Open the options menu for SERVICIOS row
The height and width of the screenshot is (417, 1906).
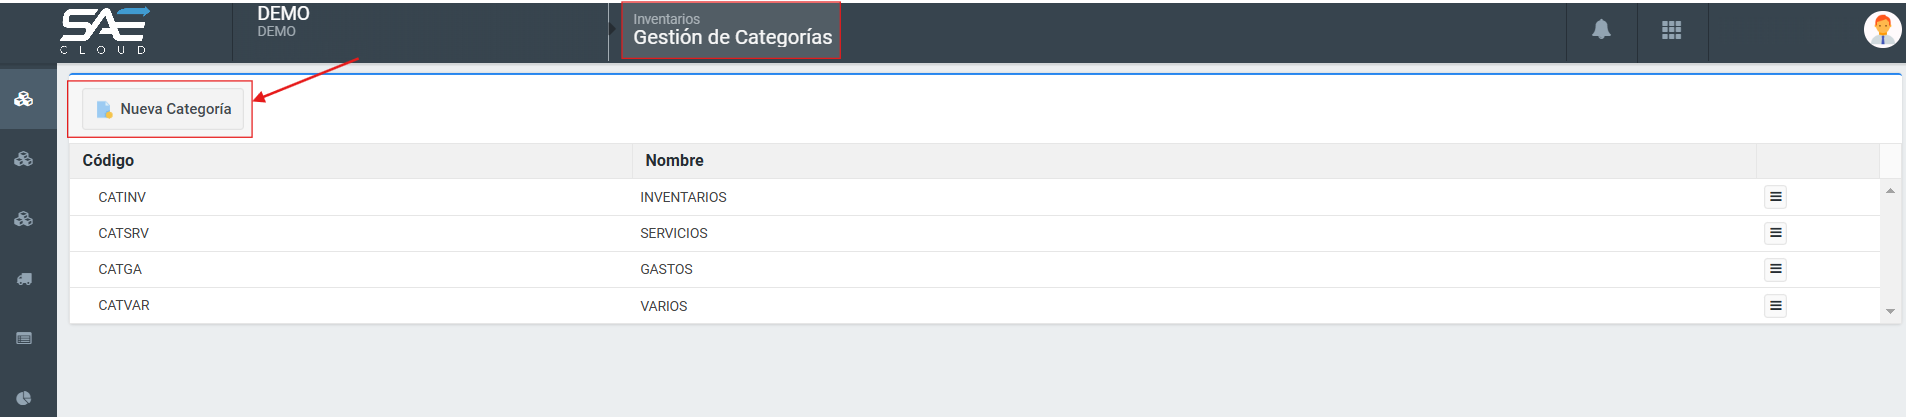[x=1775, y=233]
